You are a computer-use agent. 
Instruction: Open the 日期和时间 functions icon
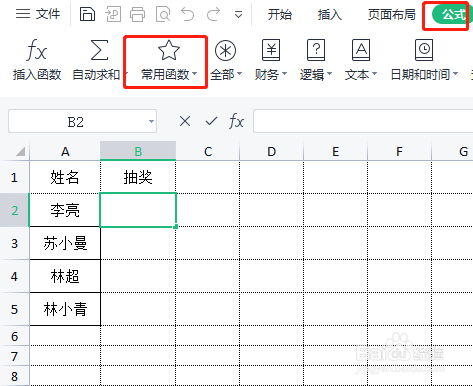coord(424,50)
